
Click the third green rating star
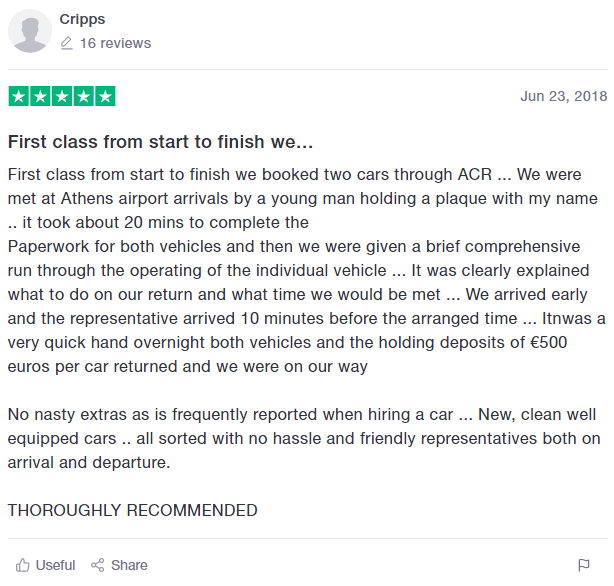(x=62, y=96)
